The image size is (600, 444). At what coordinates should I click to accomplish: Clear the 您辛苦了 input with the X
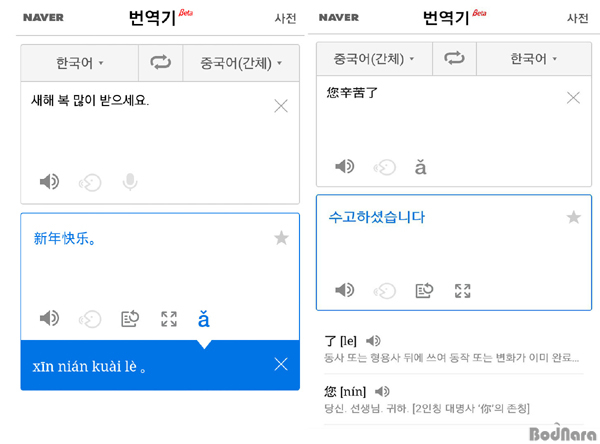[x=573, y=98]
